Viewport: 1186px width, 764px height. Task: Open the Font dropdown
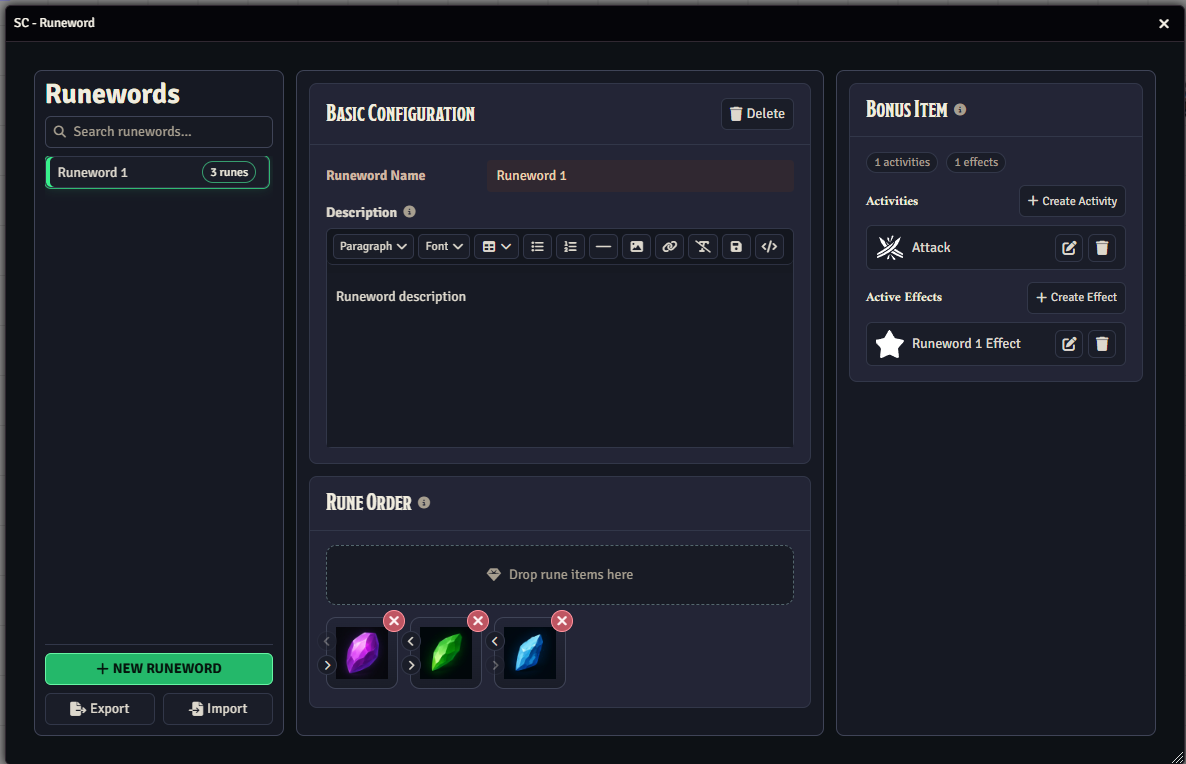click(x=444, y=247)
